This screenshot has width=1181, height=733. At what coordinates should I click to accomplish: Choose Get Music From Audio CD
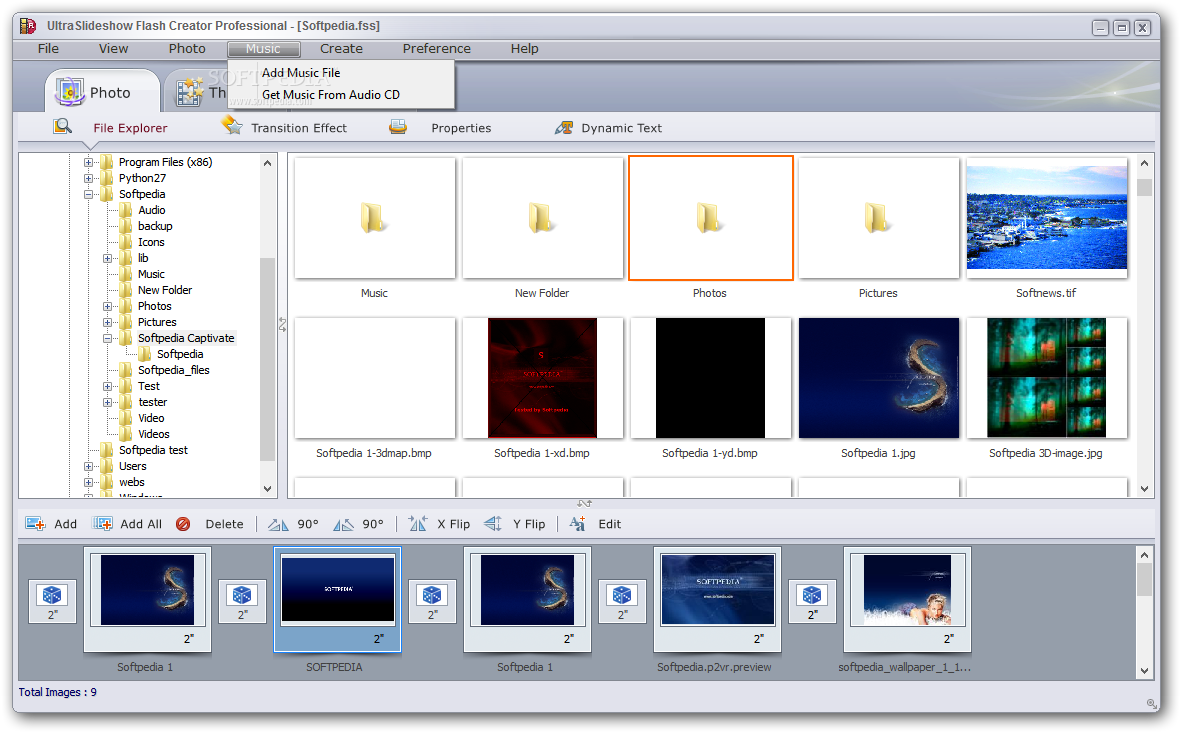point(331,95)
